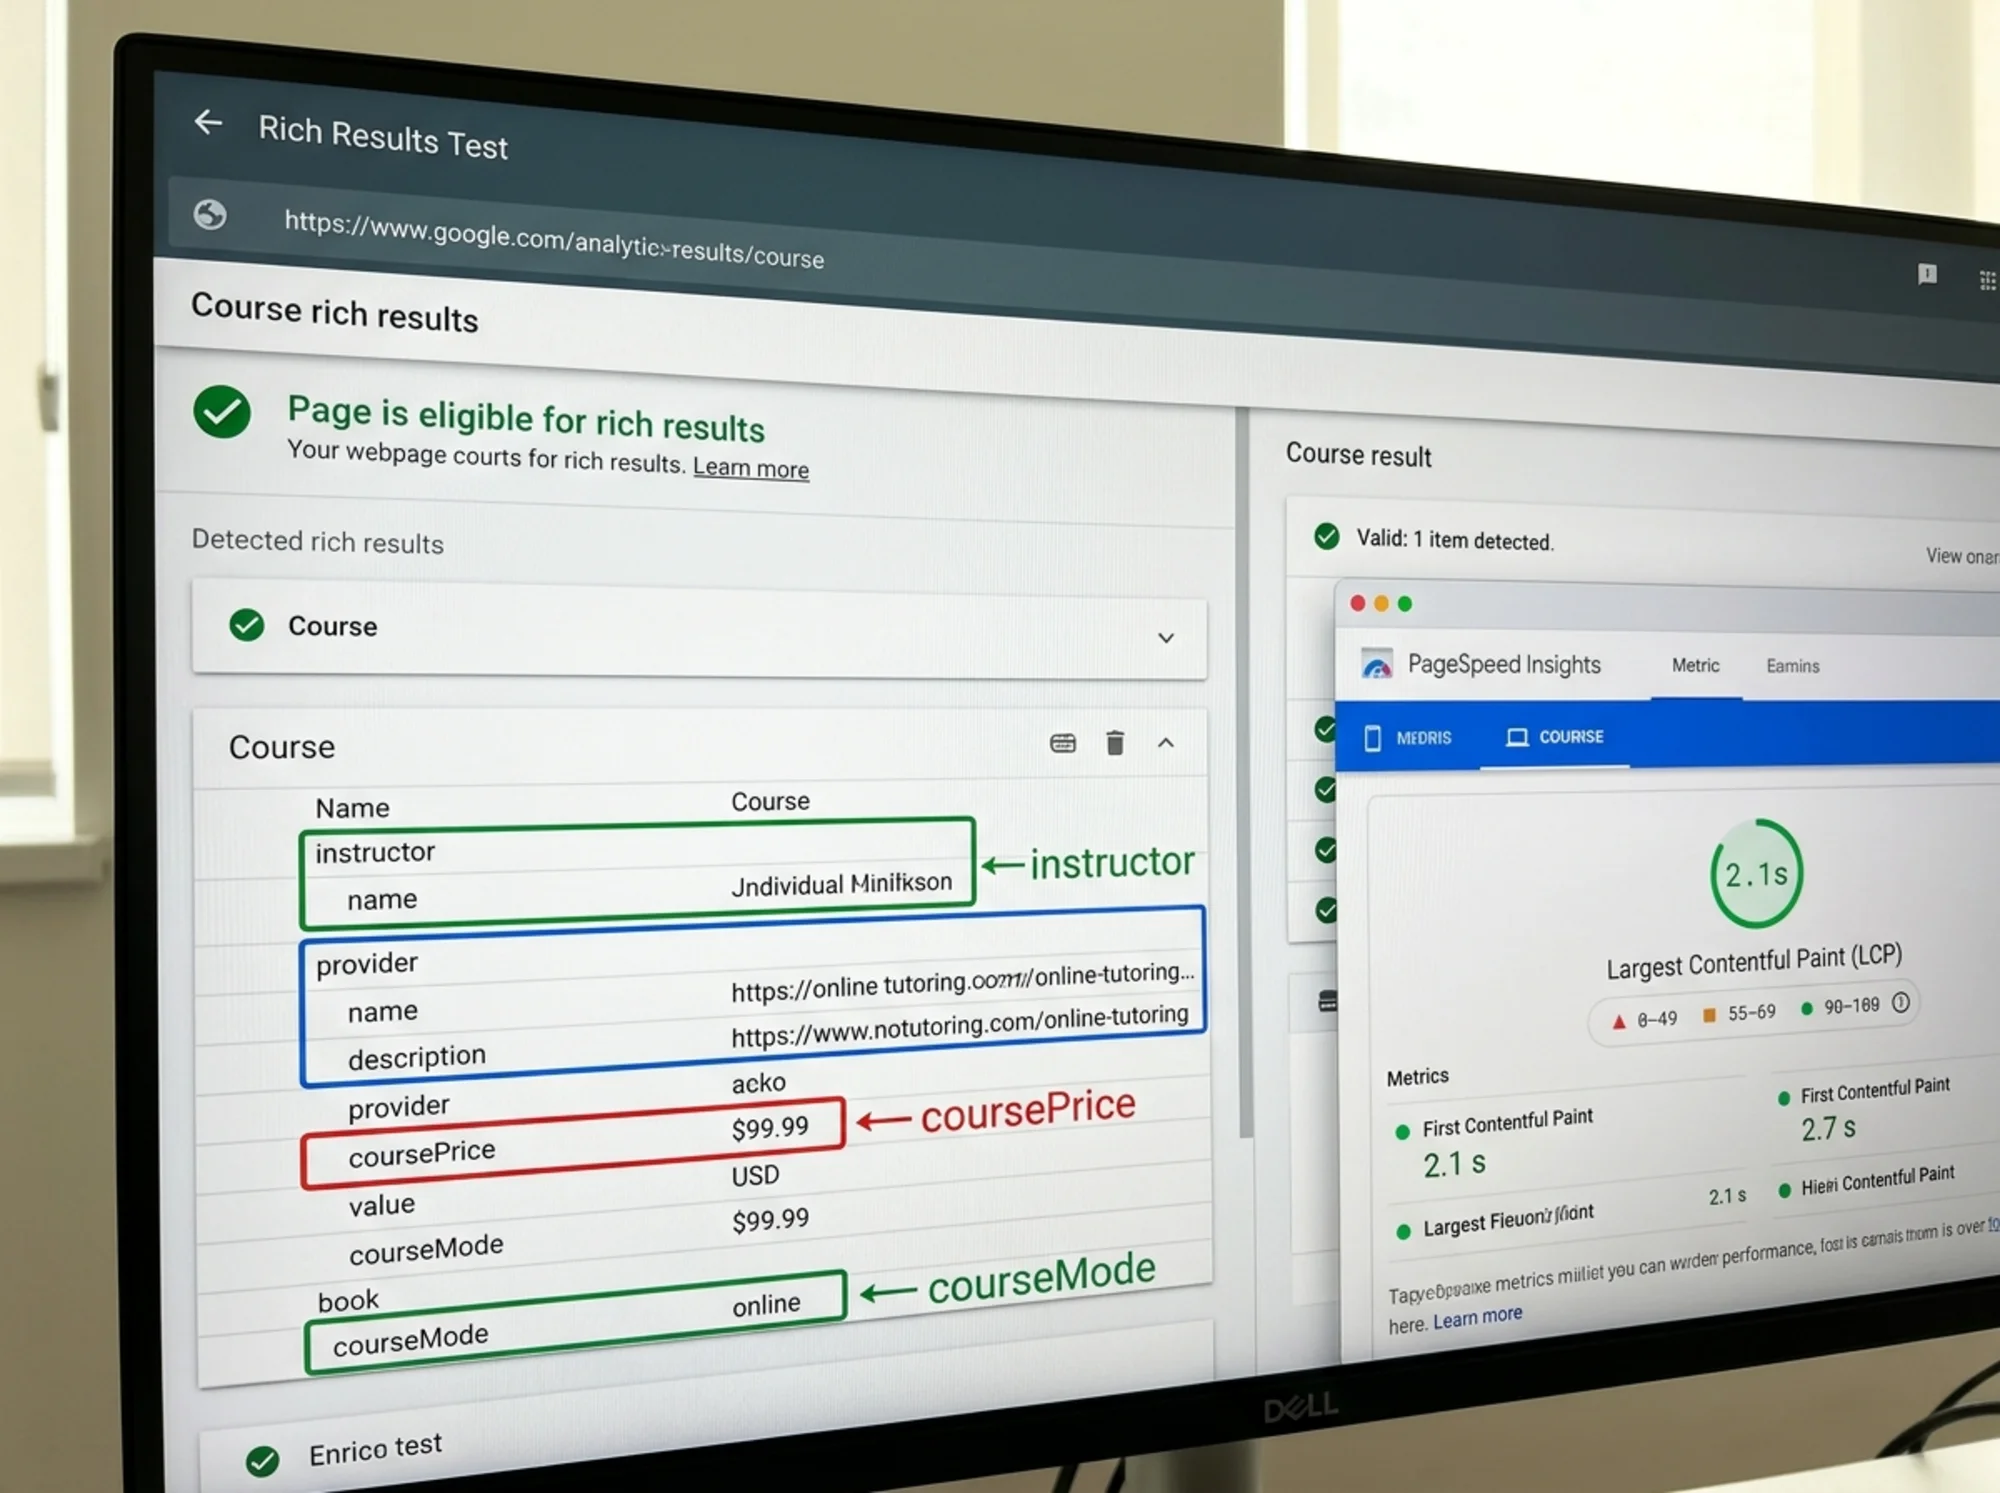The height and width of the screenshot is (1493, 2000).
Task: Click the green dot of PageSpeed window
Action: [1405, 603]
